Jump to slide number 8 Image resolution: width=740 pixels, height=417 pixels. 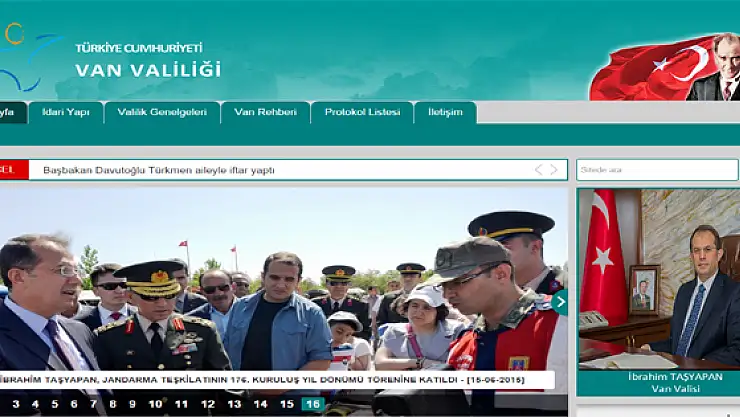coord(112,404)
